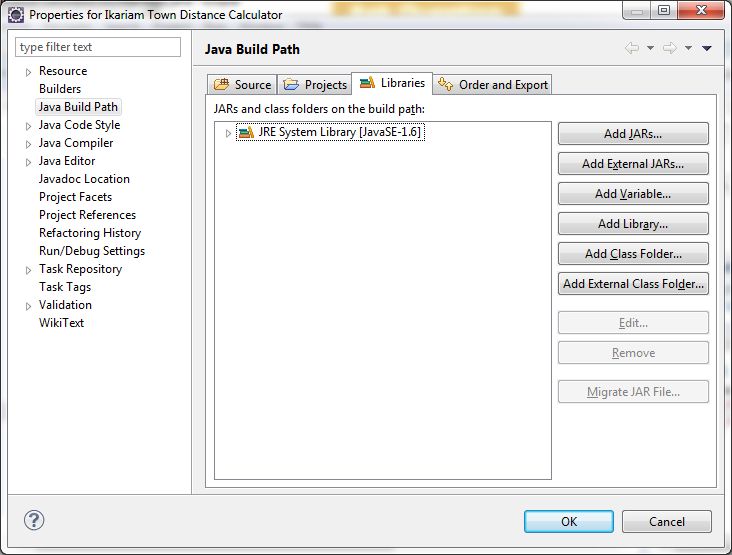732x555 pixels.
Task: Switch to the Source tab
Action: pos(242,84)
